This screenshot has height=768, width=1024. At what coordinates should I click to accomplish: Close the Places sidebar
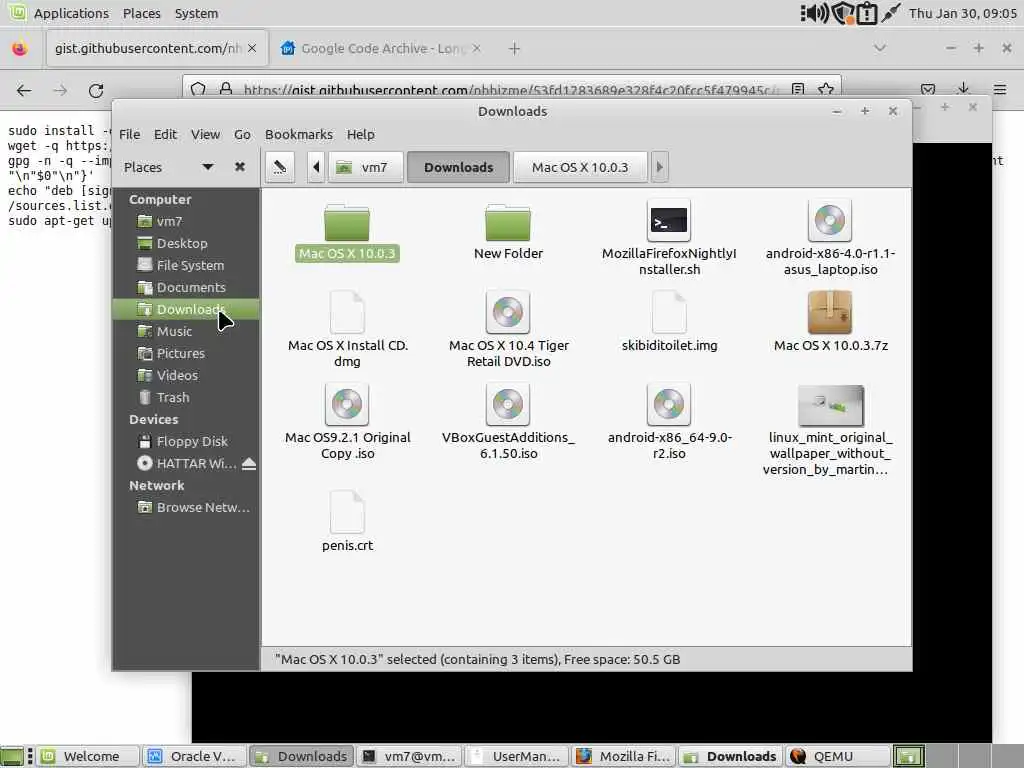pos(240,167)
